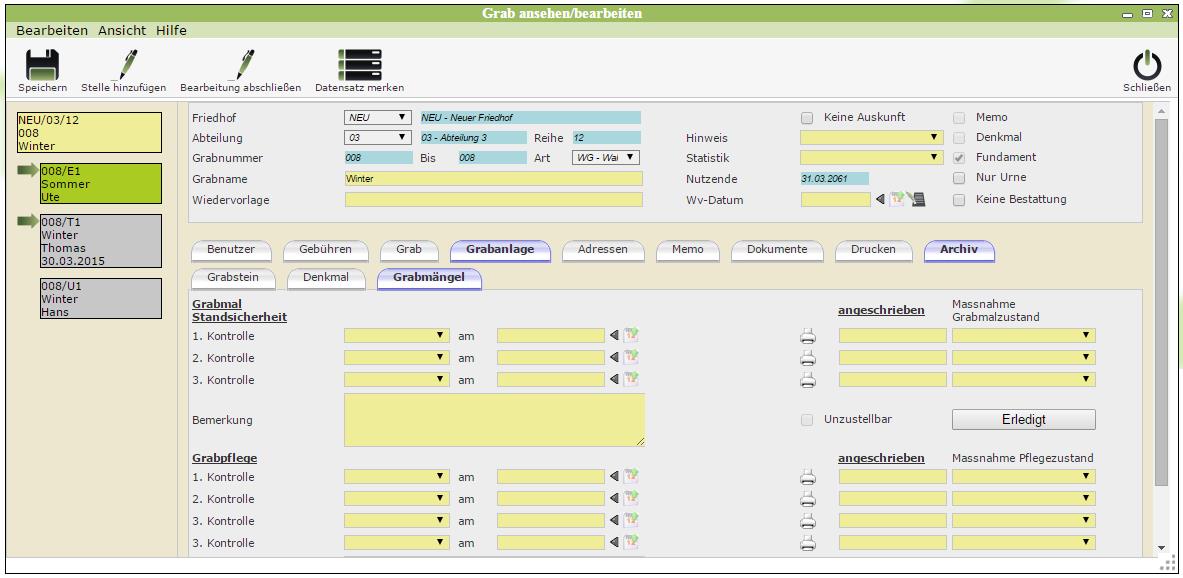
Task: Click the Datensatz merken icon
Action: click(x=359, y=66)
